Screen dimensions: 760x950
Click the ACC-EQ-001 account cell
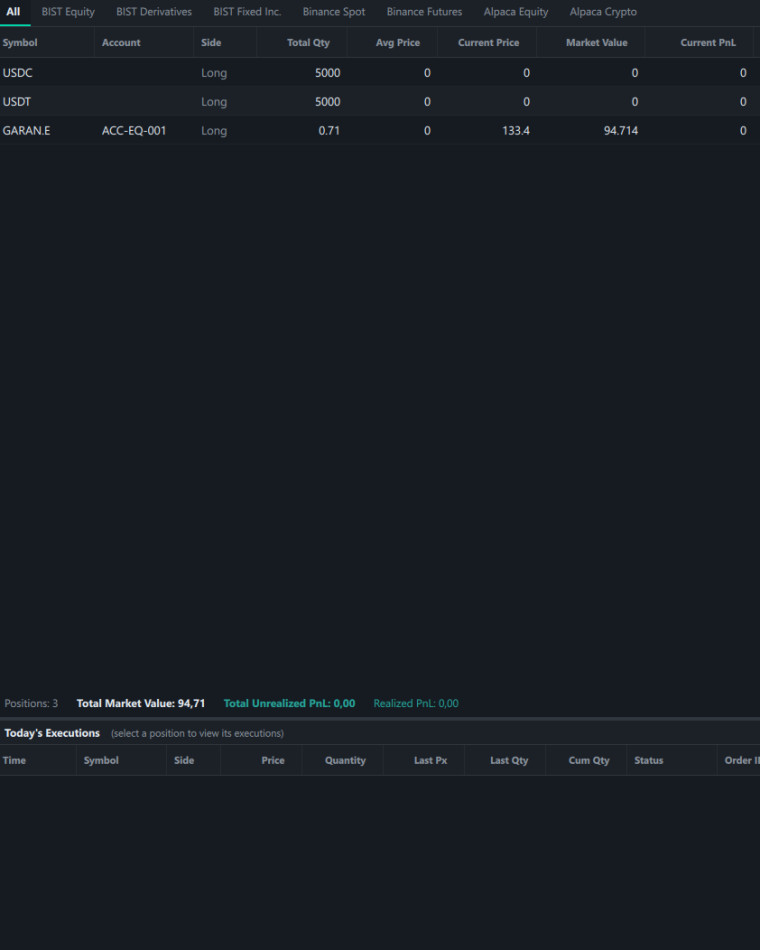[134, 131]
